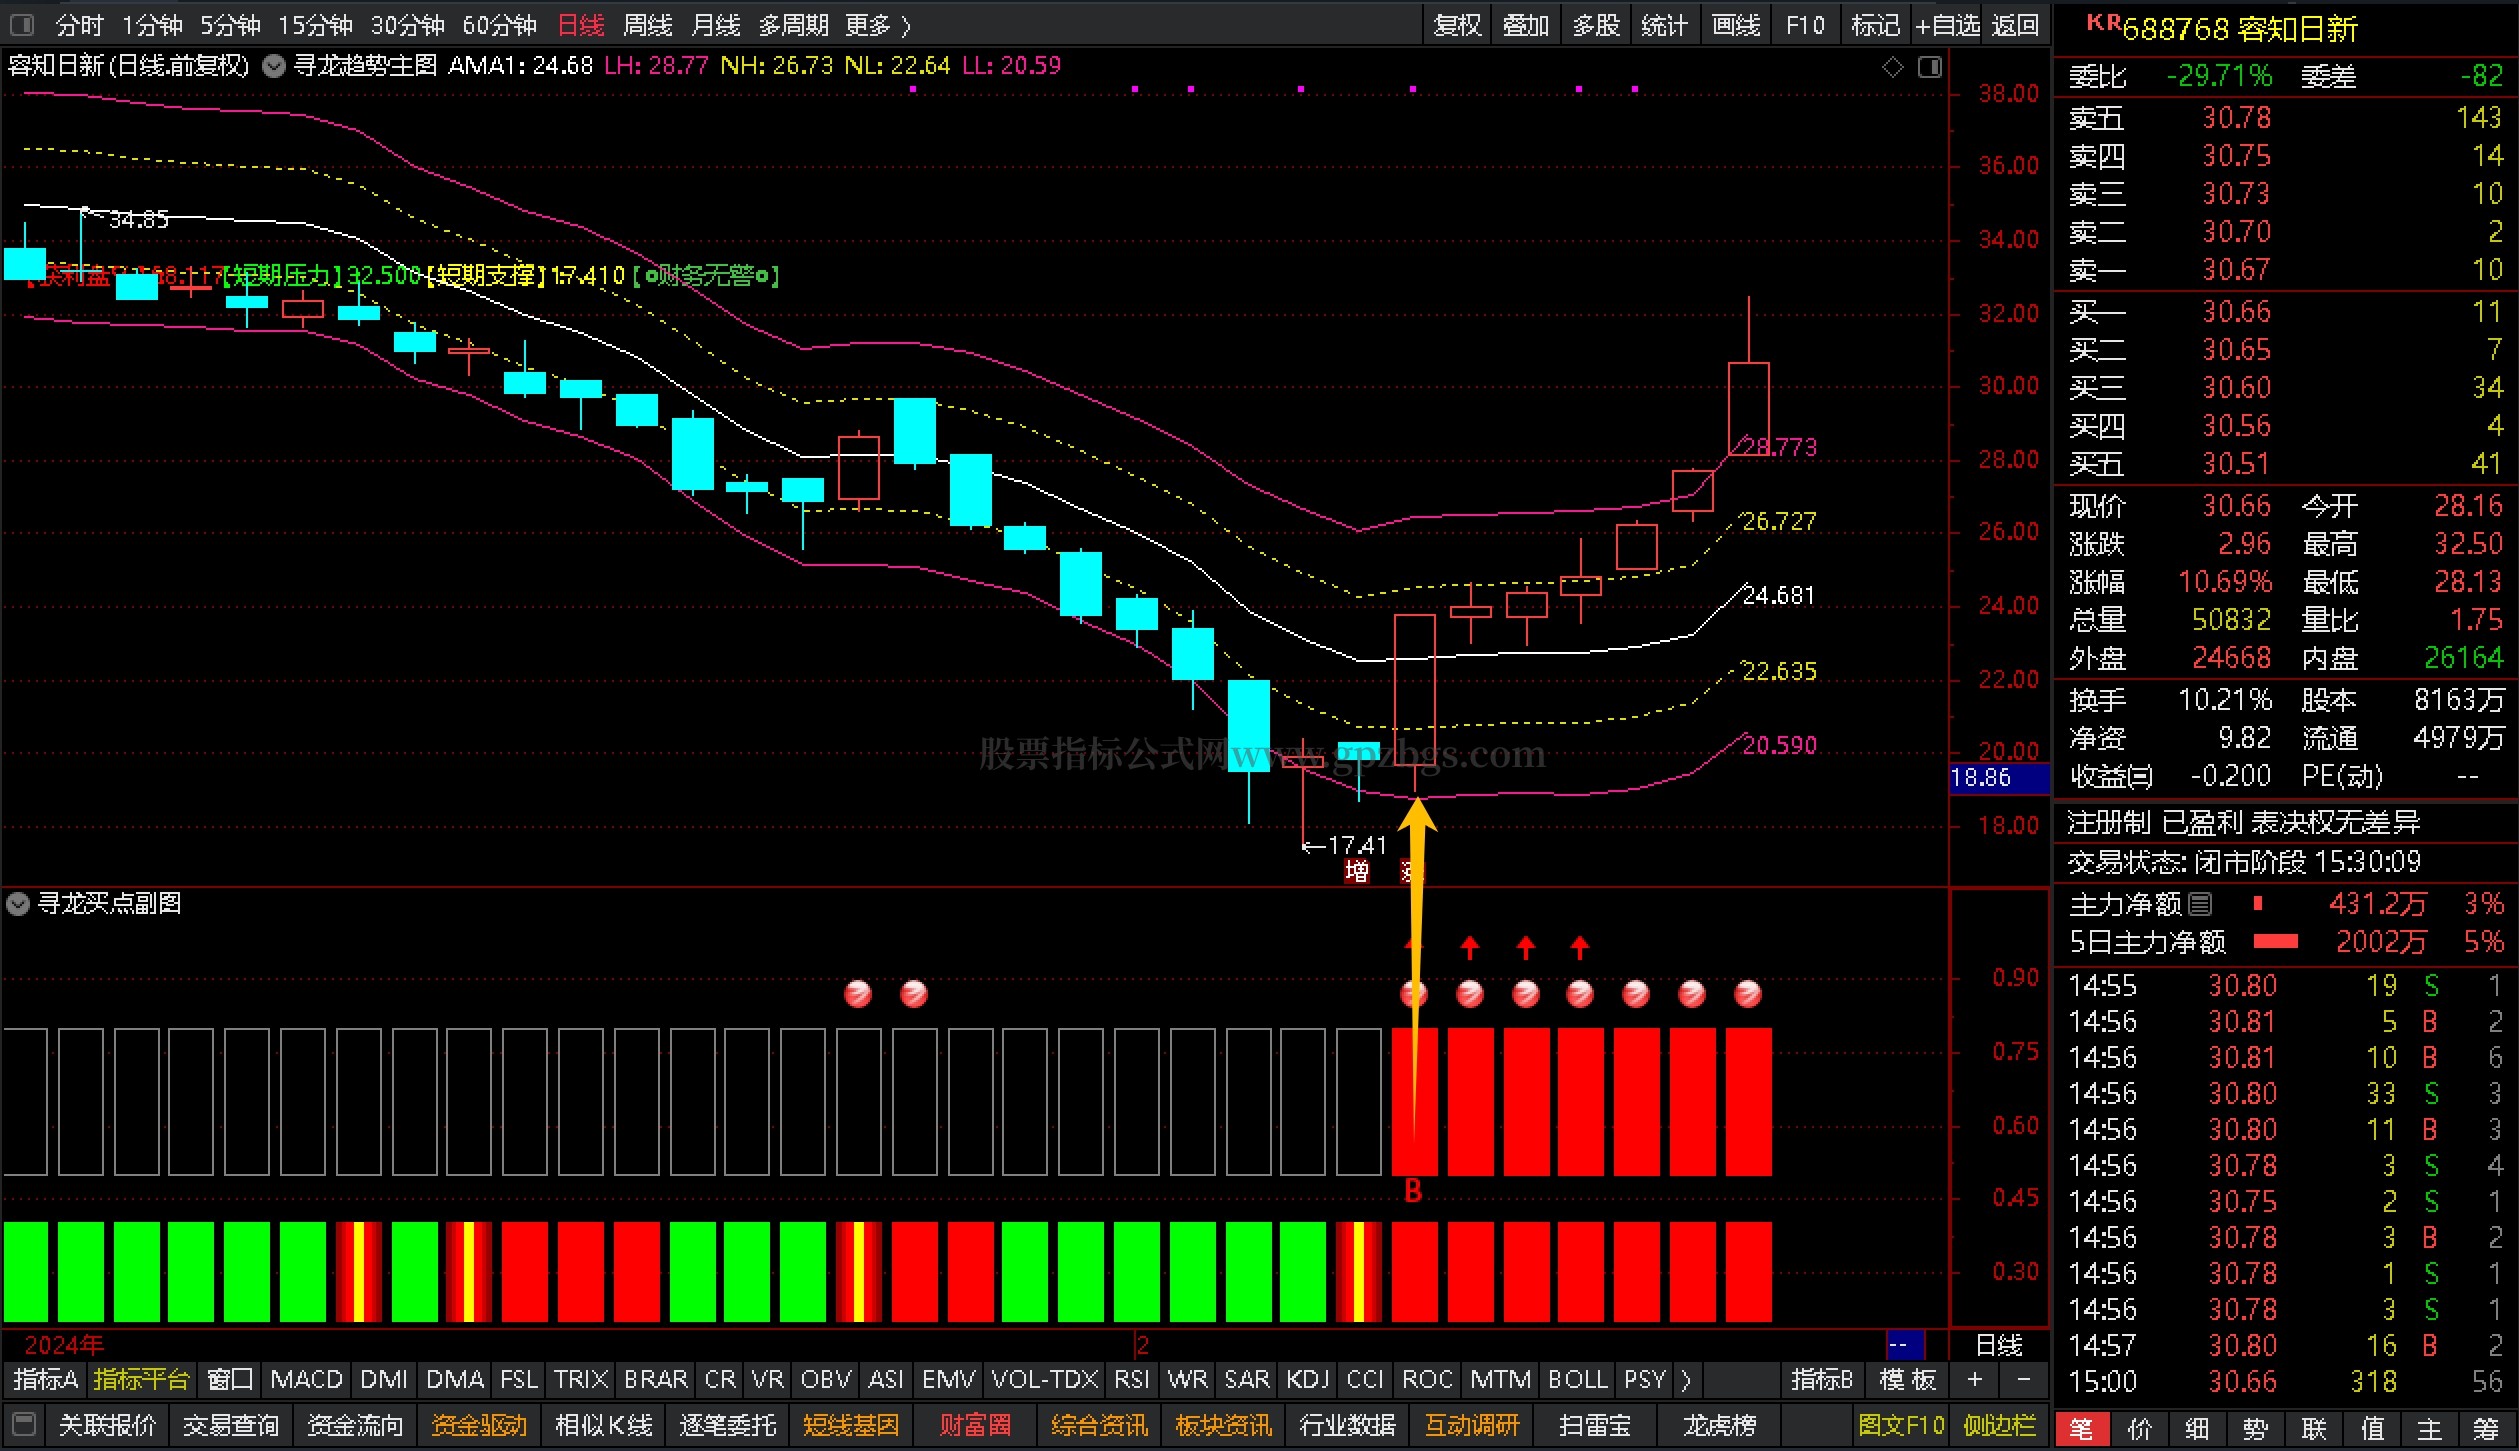The width and height of the screenshot is (2519, 1451).
Task: Open the 主力净额 detail list icon
Action: coord(2200,904)
